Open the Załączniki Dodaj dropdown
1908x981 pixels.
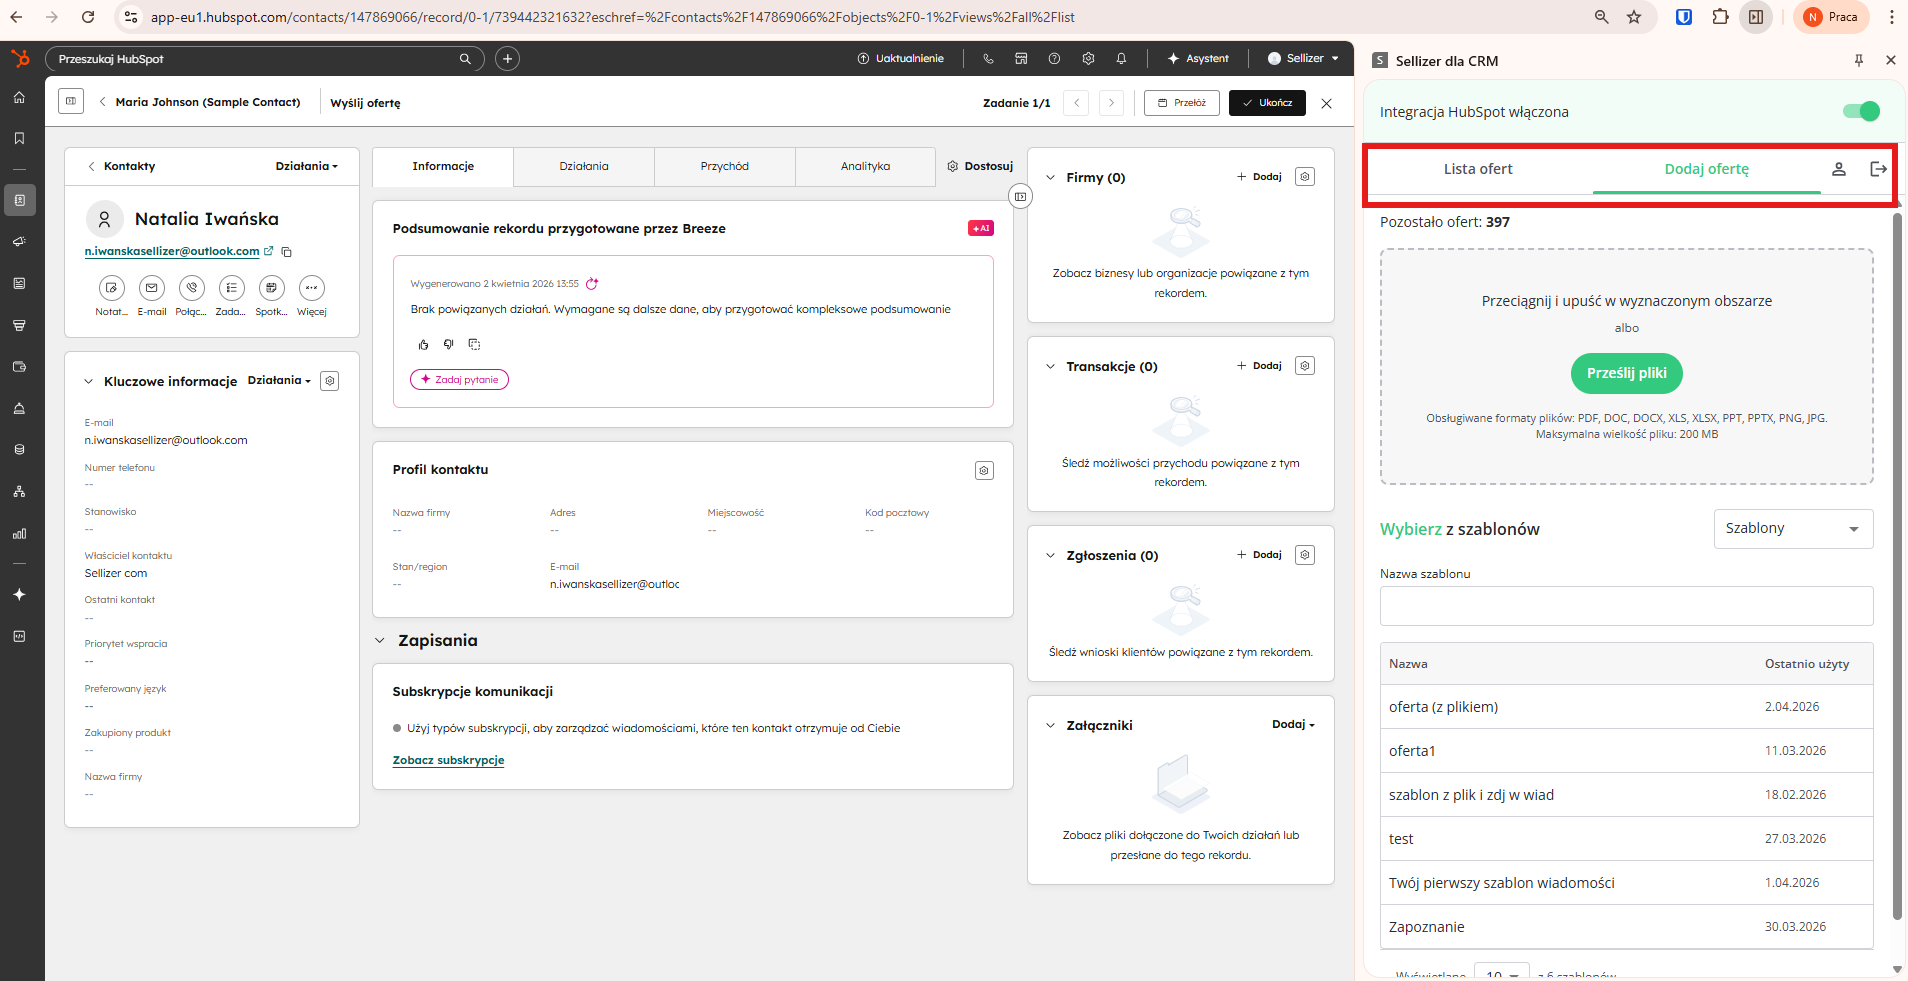click(1292, 725)
